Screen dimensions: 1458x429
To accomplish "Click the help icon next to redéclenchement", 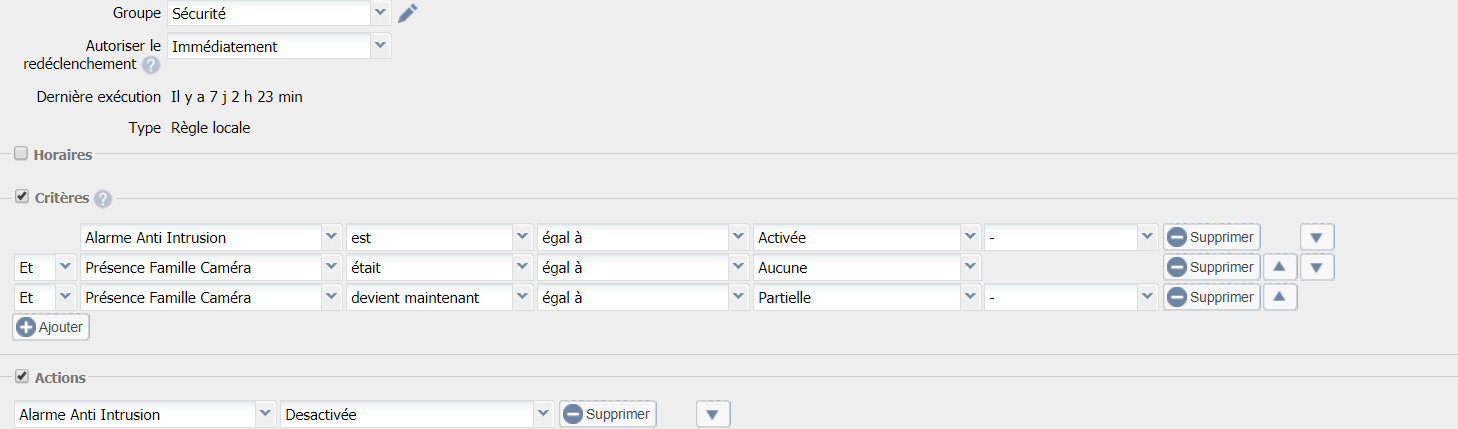I will pyautogui.click(x=151, y=65).
